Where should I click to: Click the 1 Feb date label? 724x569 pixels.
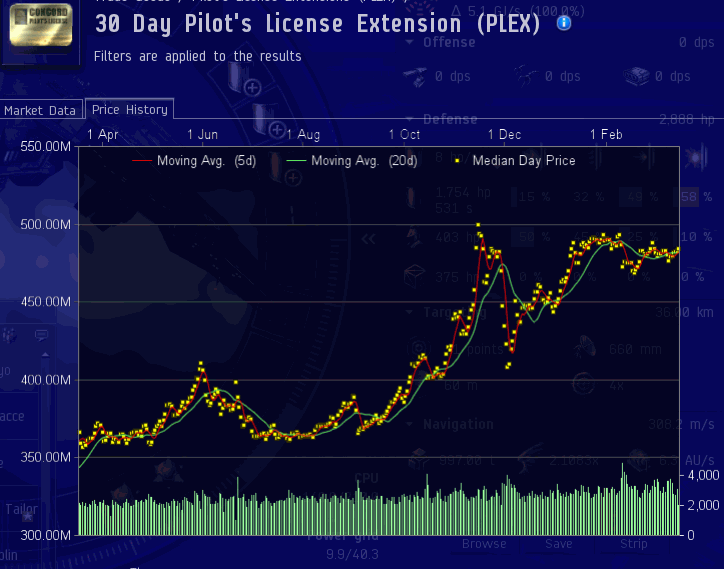pos(606,134)
